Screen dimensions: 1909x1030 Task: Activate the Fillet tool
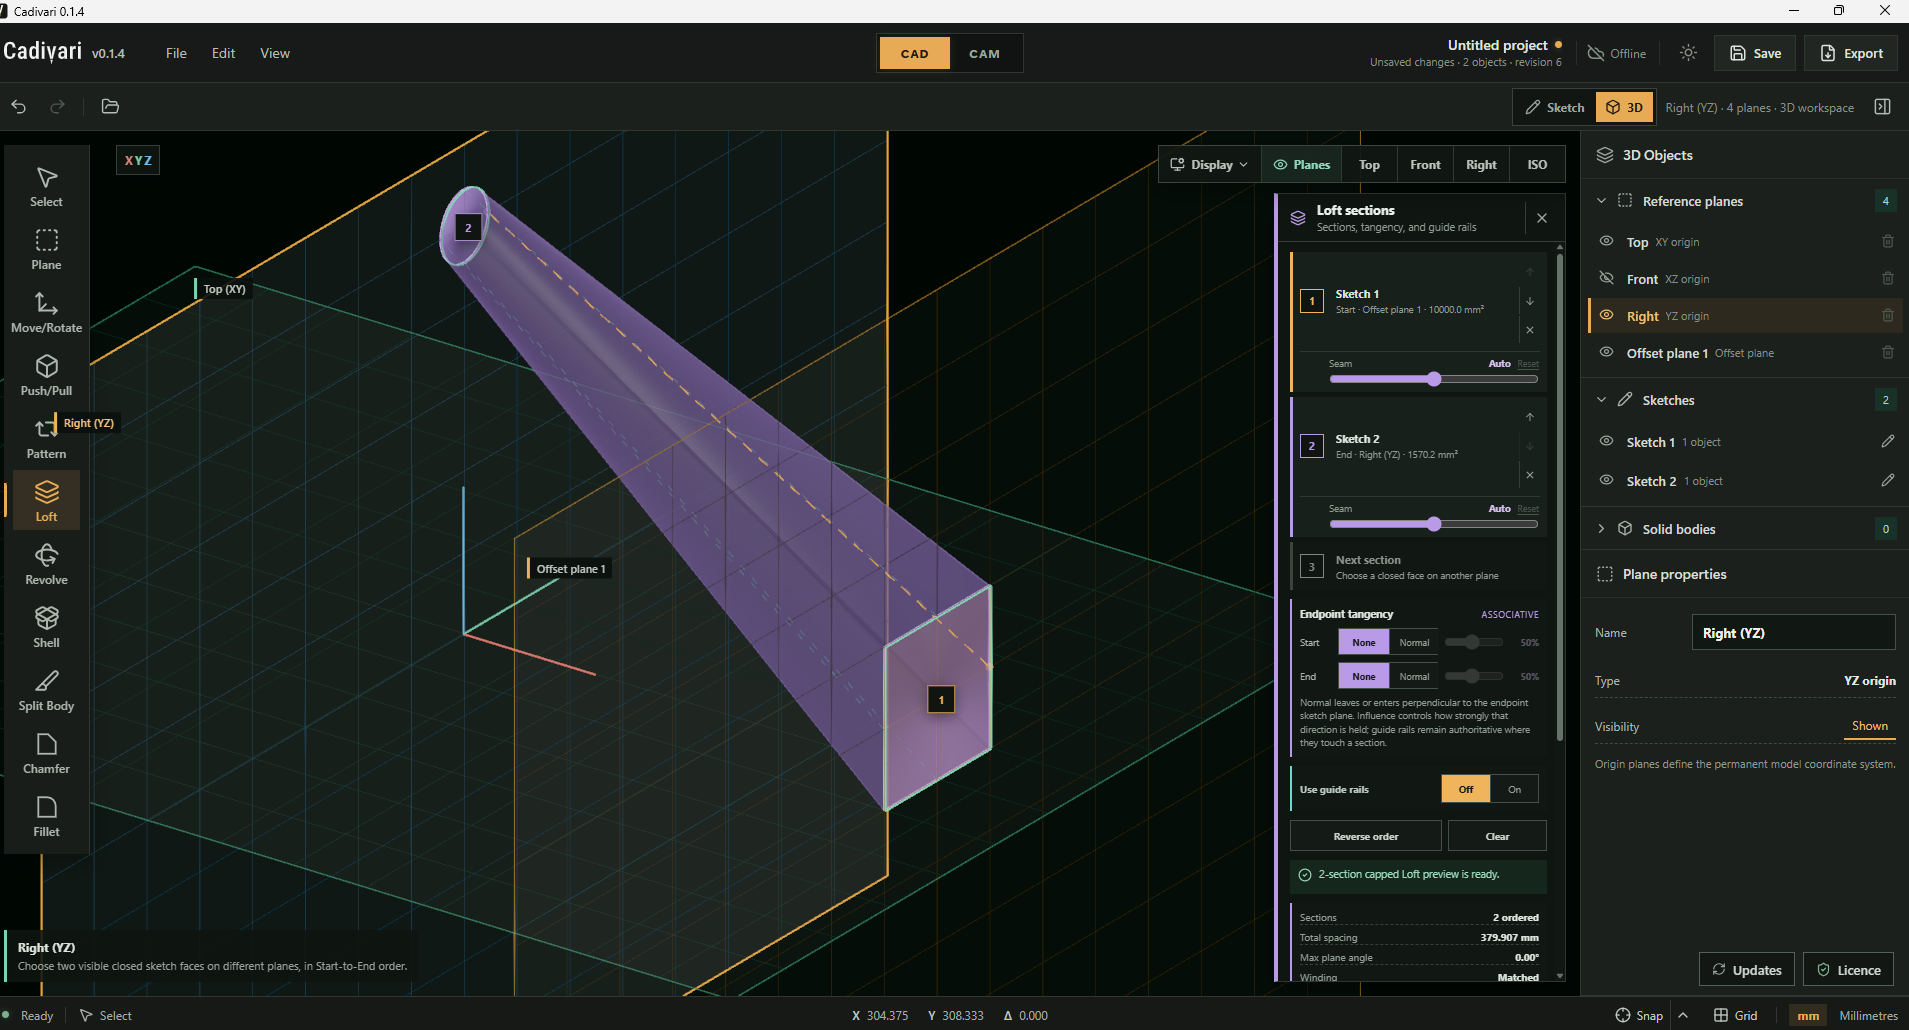46,817
